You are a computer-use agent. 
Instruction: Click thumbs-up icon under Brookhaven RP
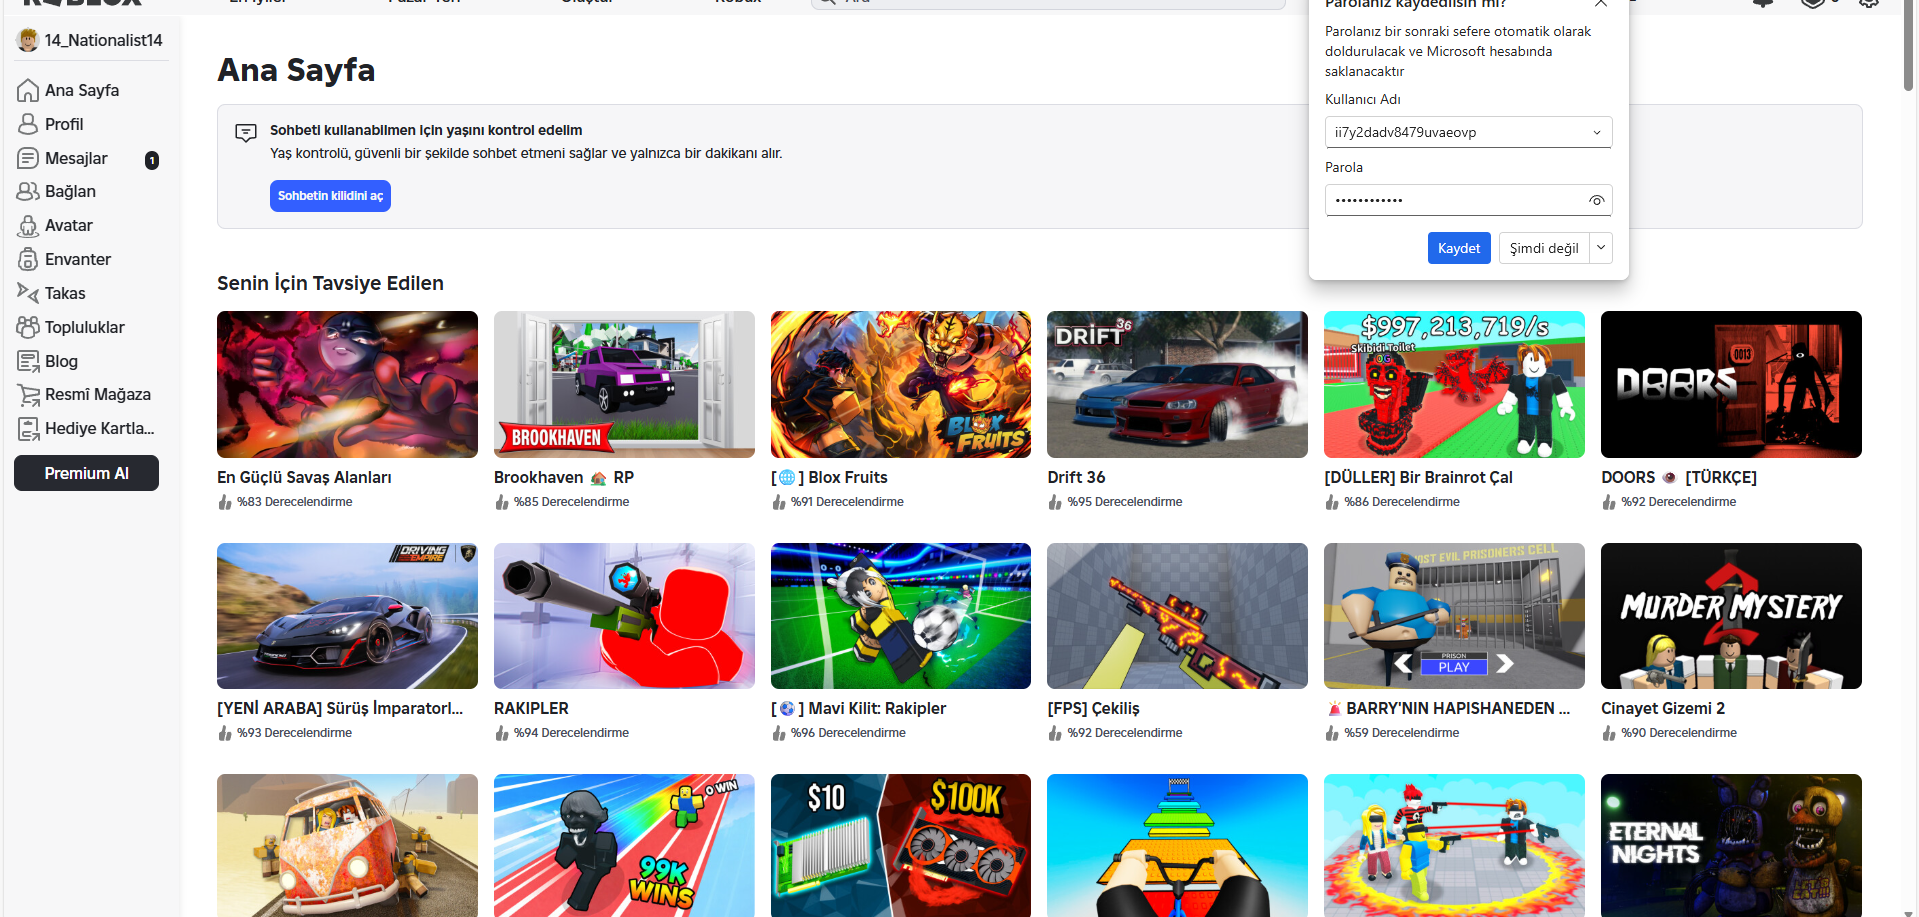coord(502,502)
